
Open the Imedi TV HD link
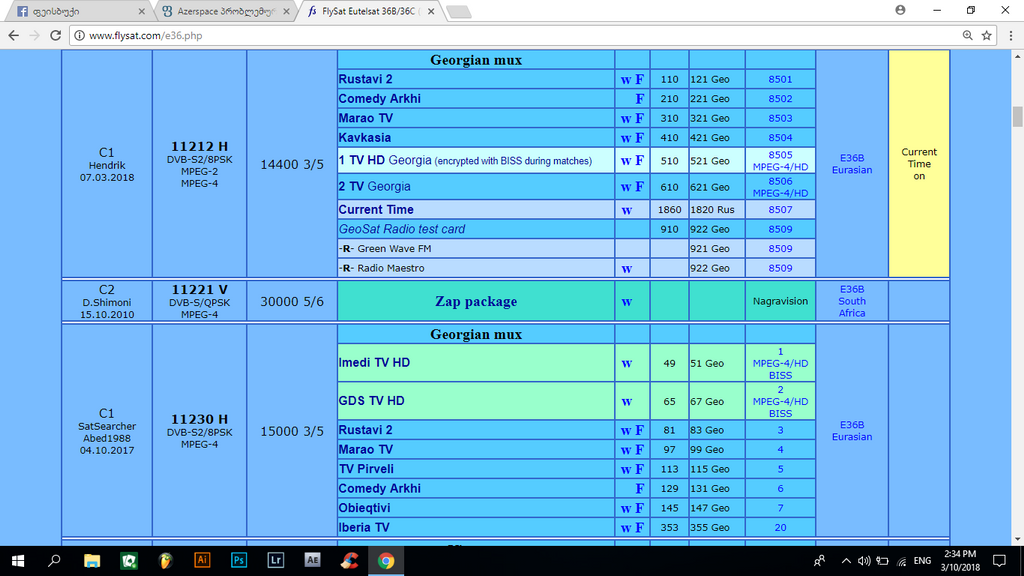click(374, 362)
